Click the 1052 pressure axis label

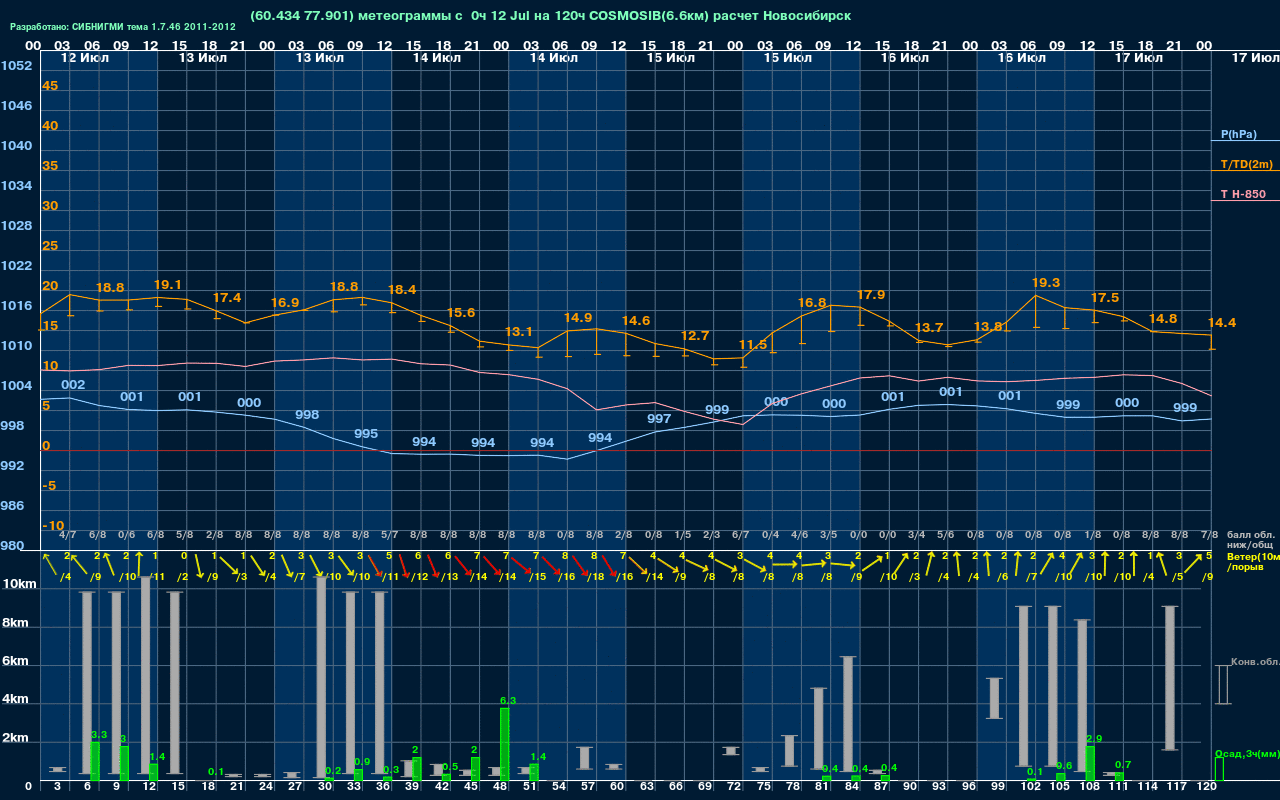coord(16,66)
